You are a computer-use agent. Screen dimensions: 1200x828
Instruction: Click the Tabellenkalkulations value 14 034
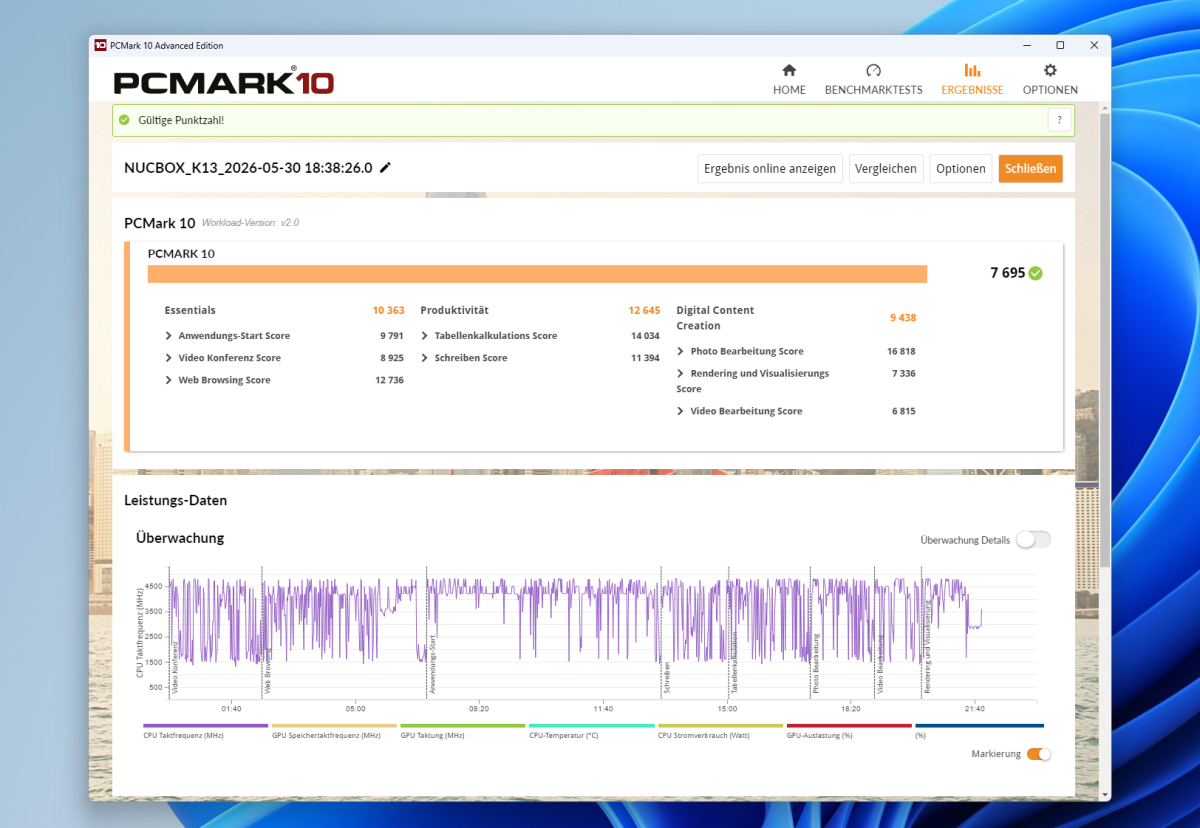pyautogui.click(x=645, y=336)
